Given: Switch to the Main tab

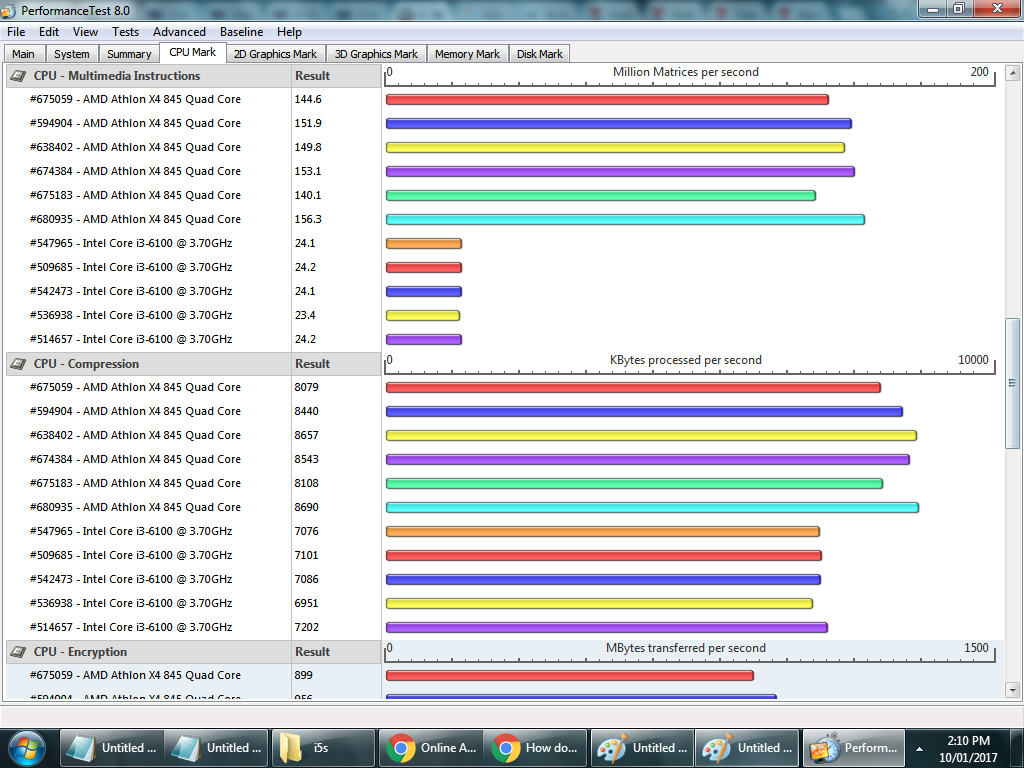Looking at the screenshot, I should point(24,54).
